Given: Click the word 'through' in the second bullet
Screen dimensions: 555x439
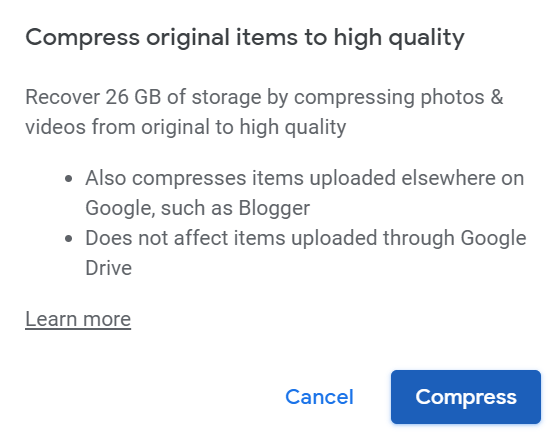Looking at the screenshot, I should 419,238.
